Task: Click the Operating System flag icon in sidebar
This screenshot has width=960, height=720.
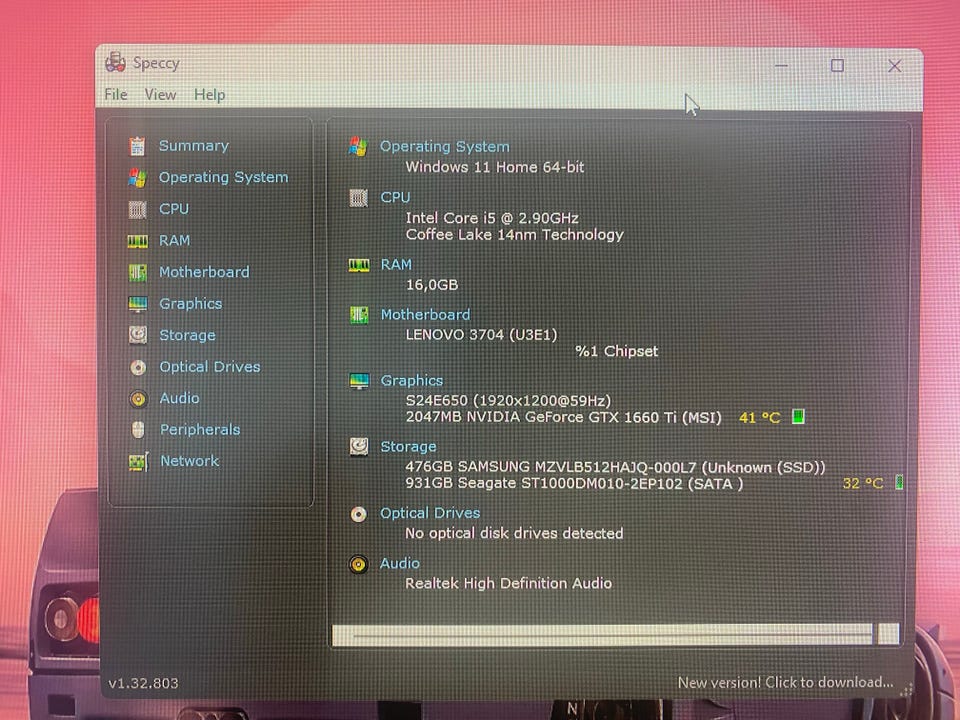Action: [x=137, y=178]
